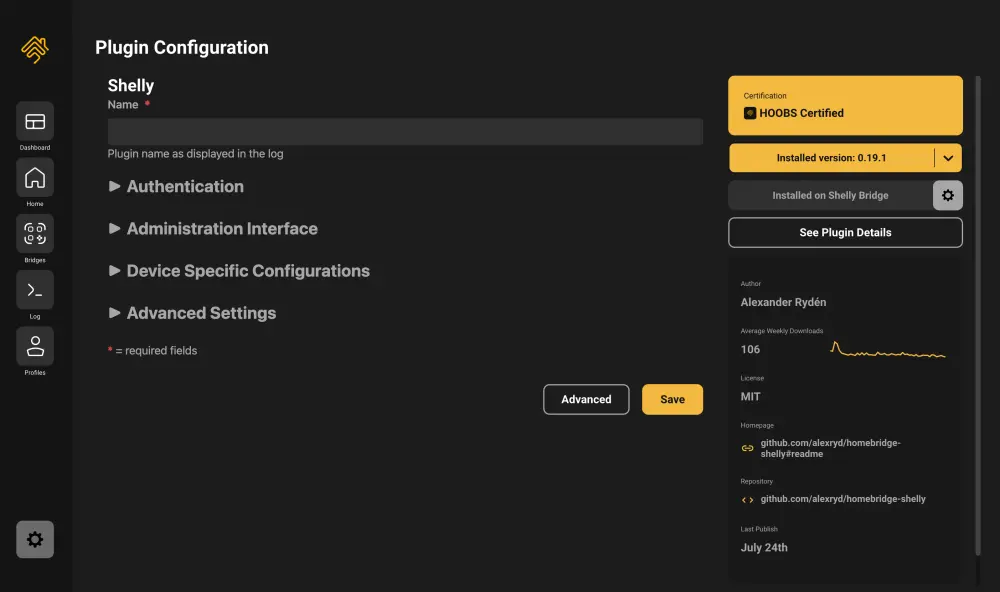Open the Bridges sidebar icon

pos(35,233)
